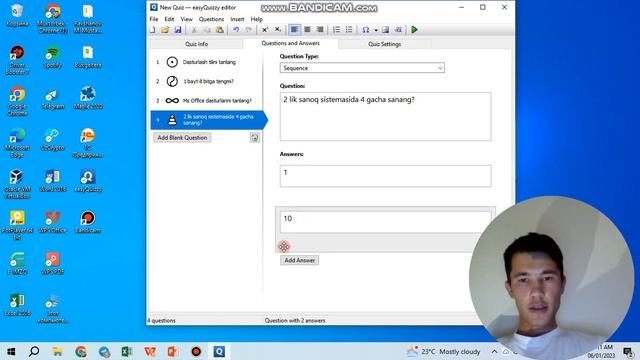Open the Help menu

tap(256, 19)
